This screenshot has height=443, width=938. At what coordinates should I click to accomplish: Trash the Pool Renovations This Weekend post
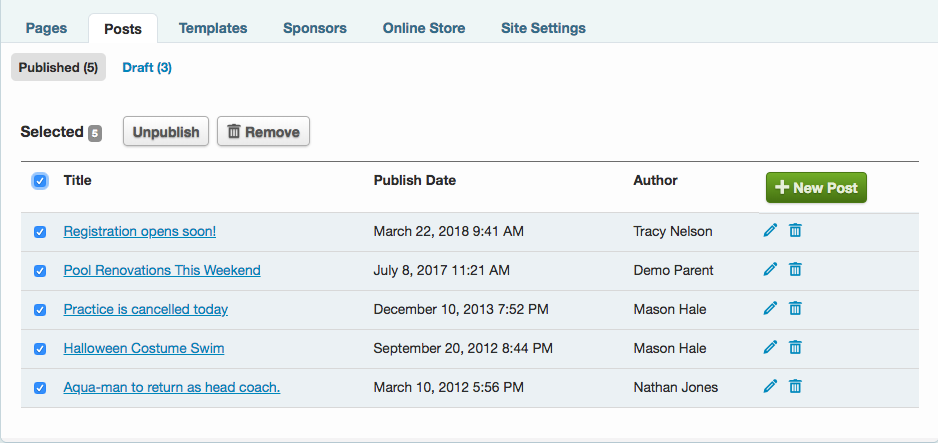coord(795,270)
